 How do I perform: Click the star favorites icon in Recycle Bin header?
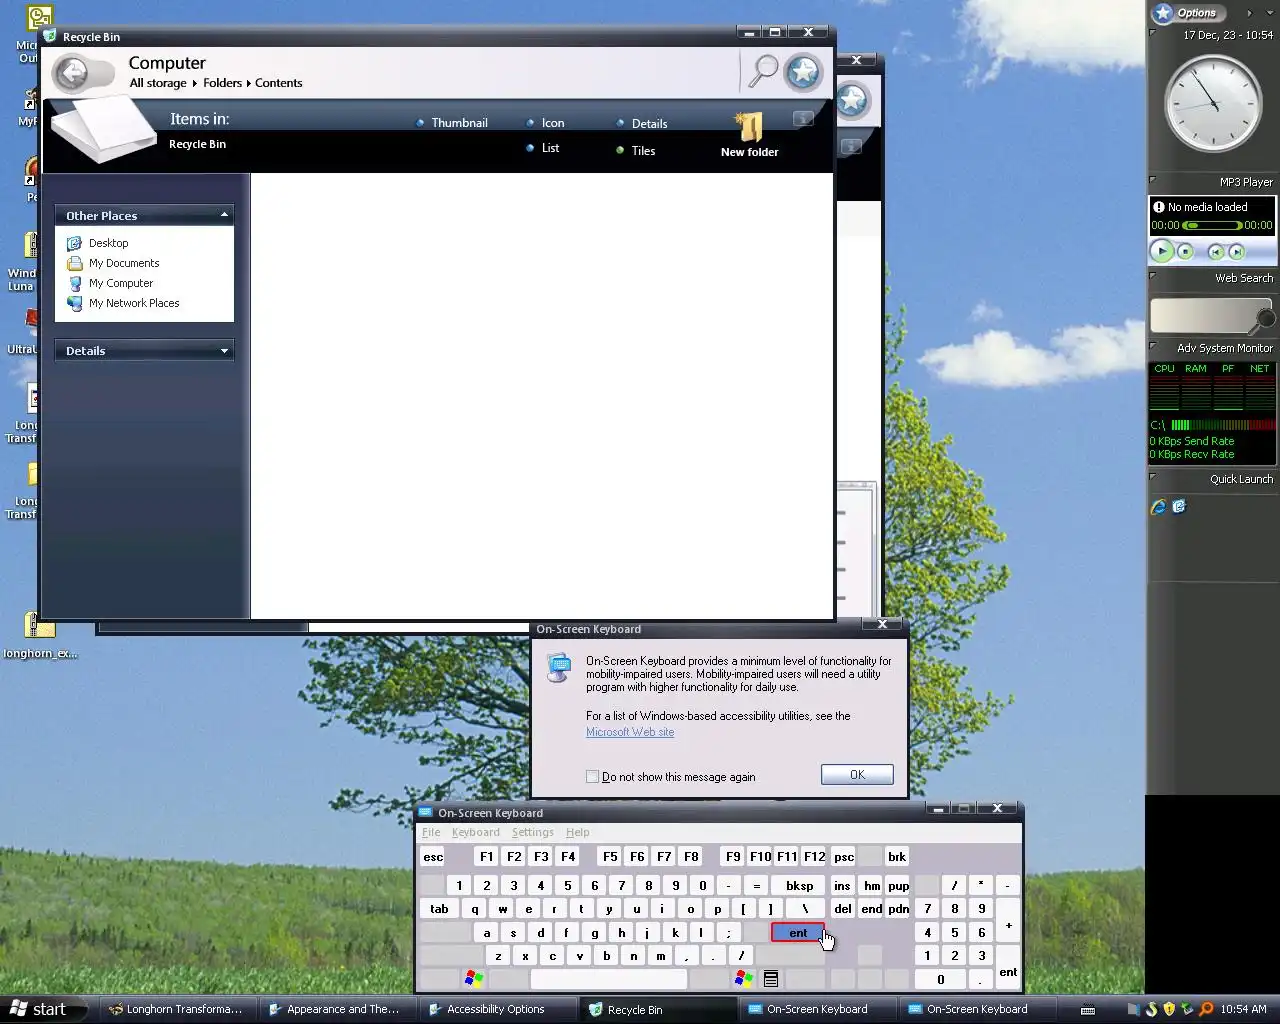pos(803,71)
